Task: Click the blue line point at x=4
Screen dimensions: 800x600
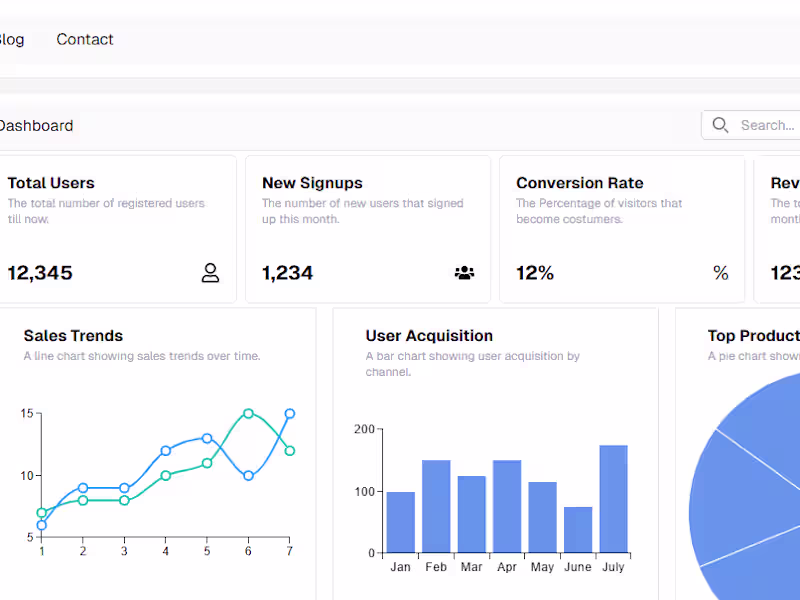Action: coord(165,451)
